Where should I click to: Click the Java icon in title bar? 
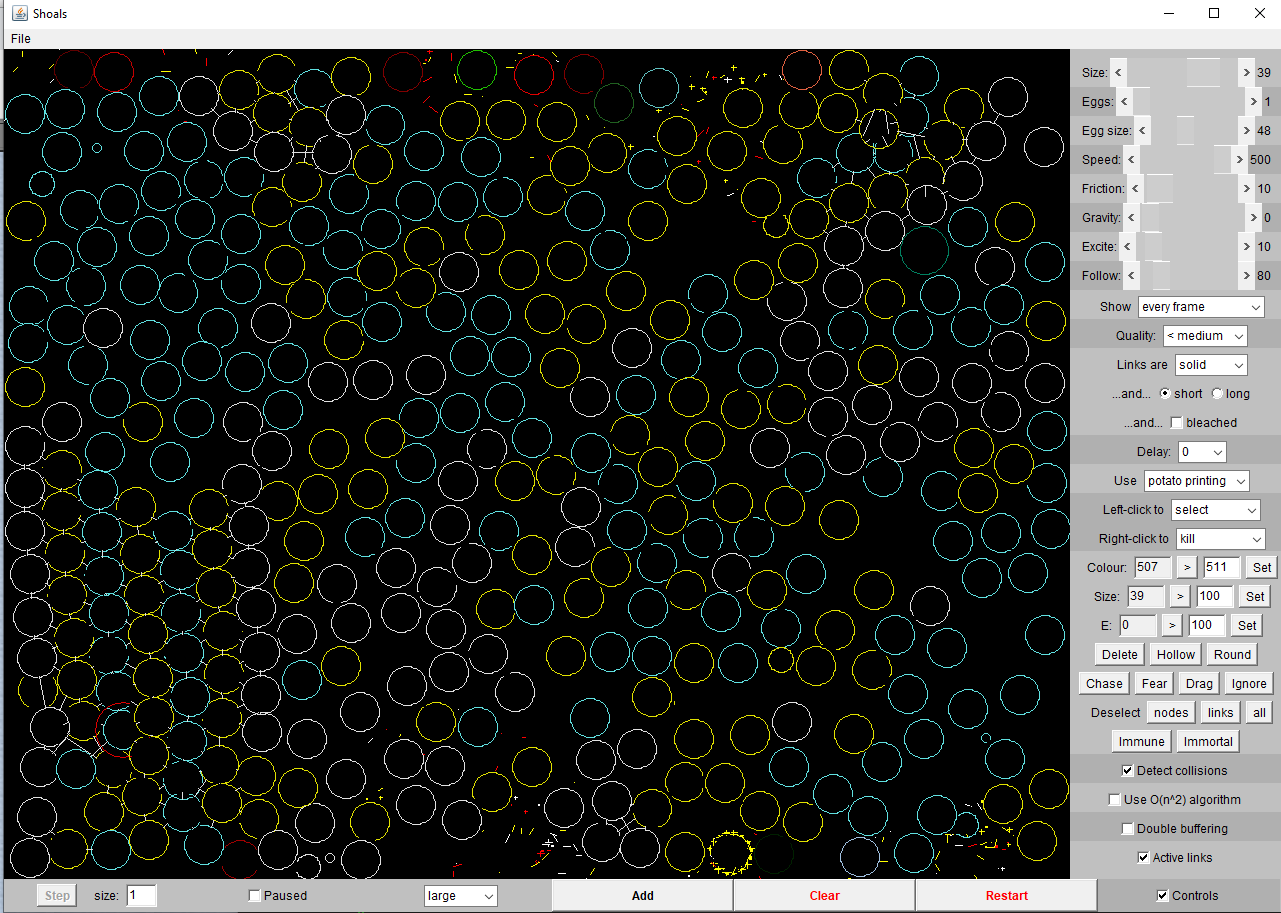[19, 14]
